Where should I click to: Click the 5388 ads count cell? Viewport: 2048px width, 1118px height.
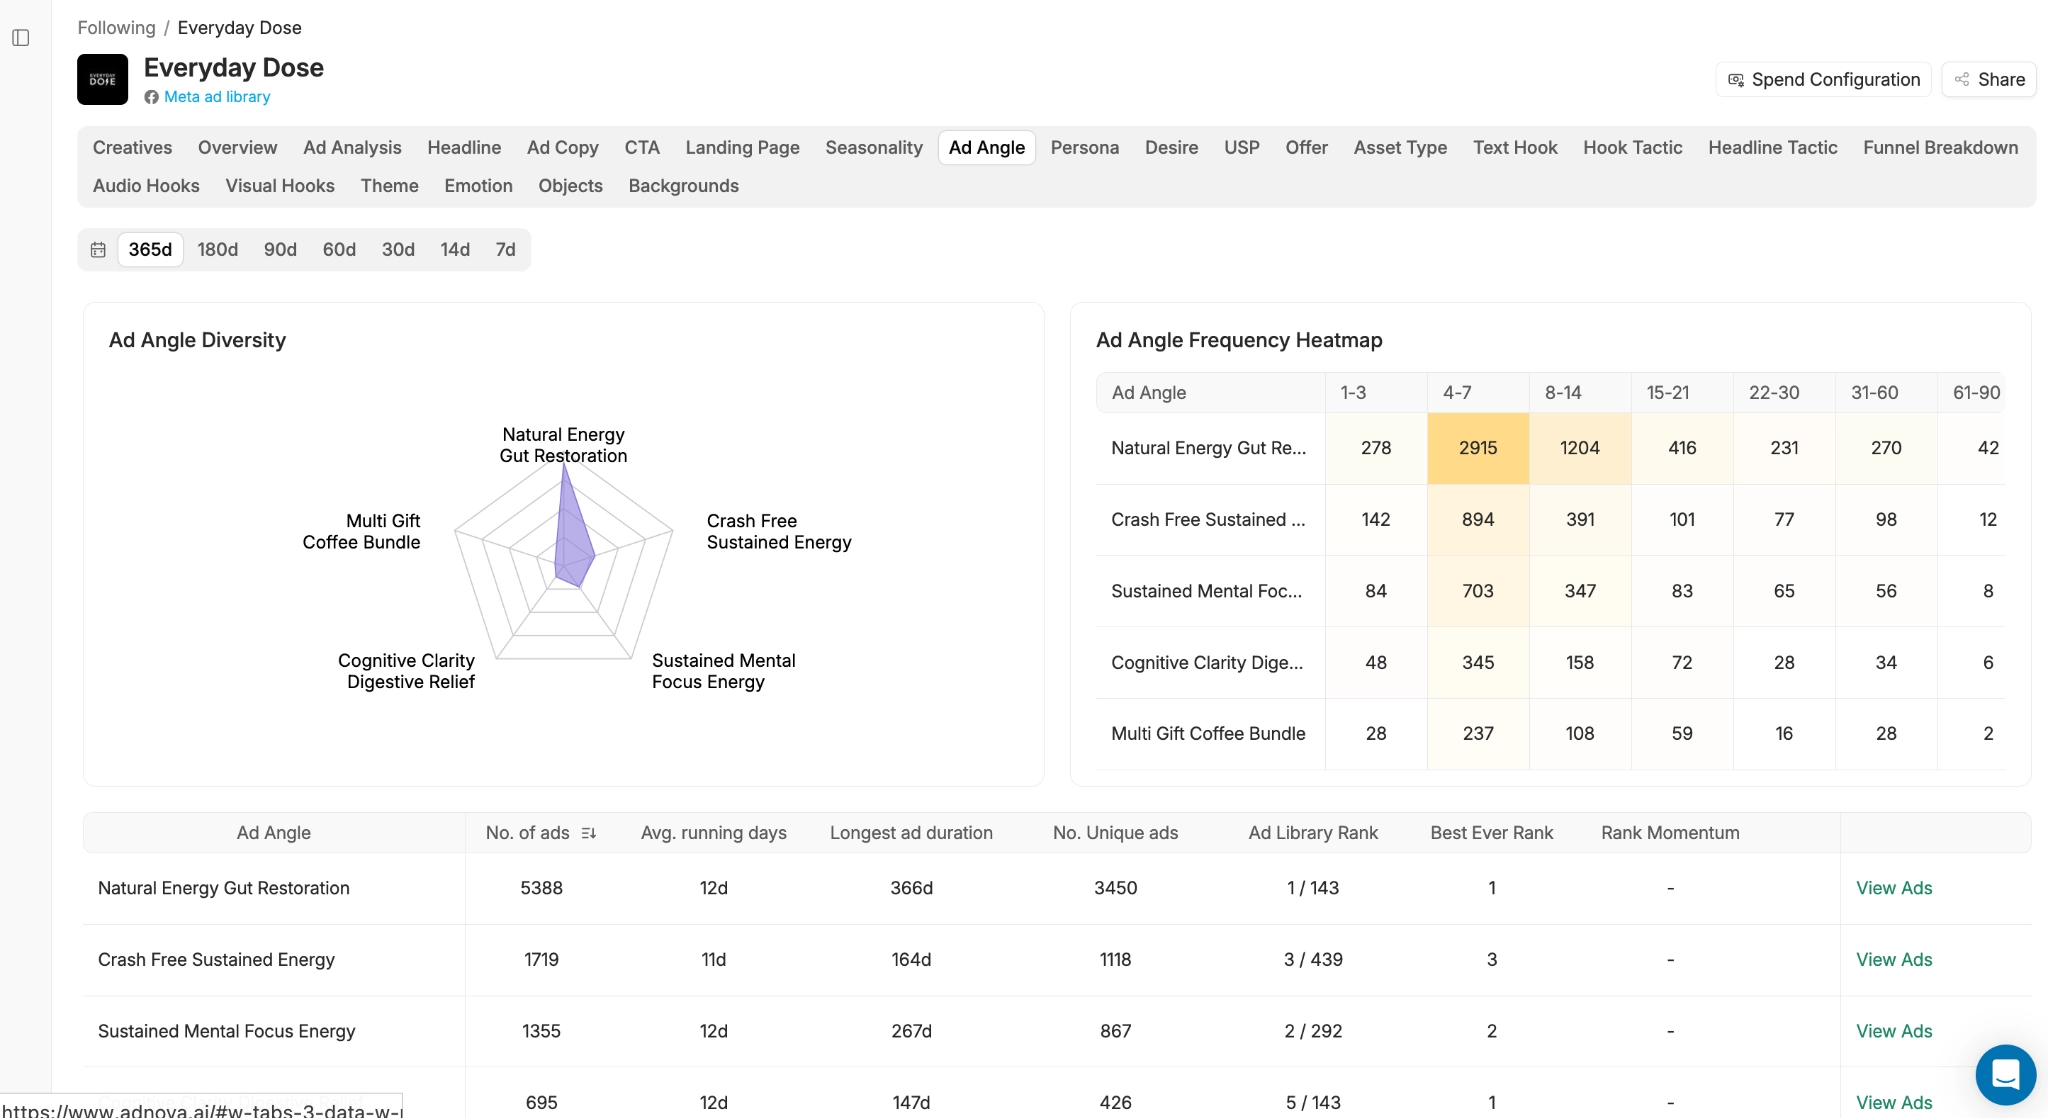pyautogui.click(x=541, y=888)
